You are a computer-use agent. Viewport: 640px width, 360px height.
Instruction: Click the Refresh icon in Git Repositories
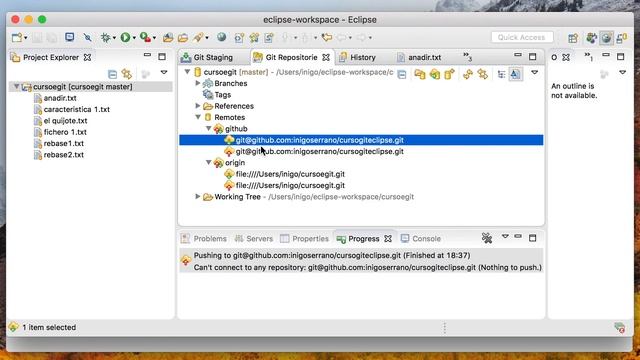pyautogui.click(x=468, y=74)
